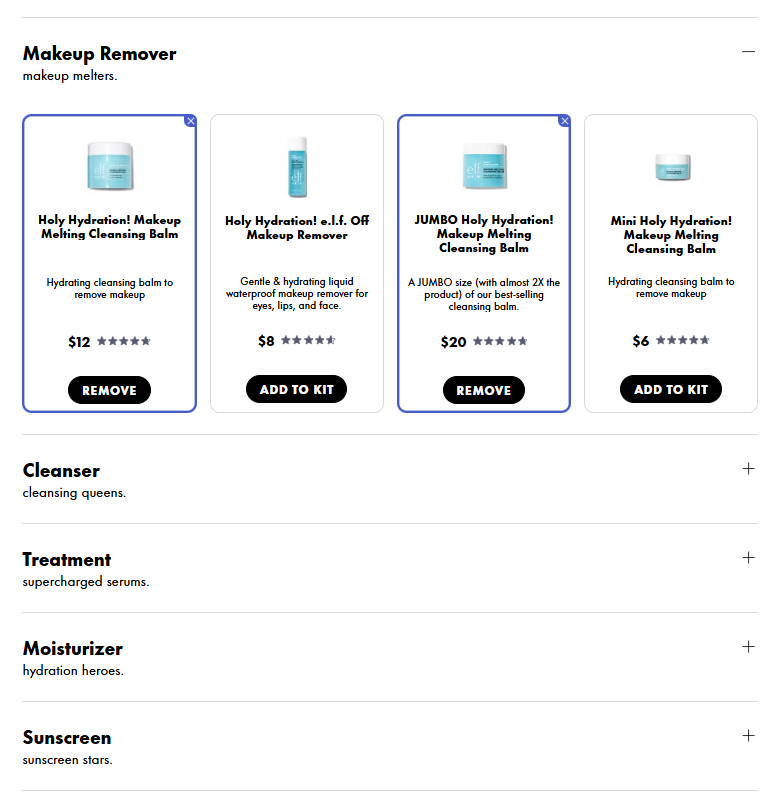Open Holy Hydration! e.l.f. Off Makeup Remover title
Viewport: 773px width, 804px height.
click(x=297, y=227)
